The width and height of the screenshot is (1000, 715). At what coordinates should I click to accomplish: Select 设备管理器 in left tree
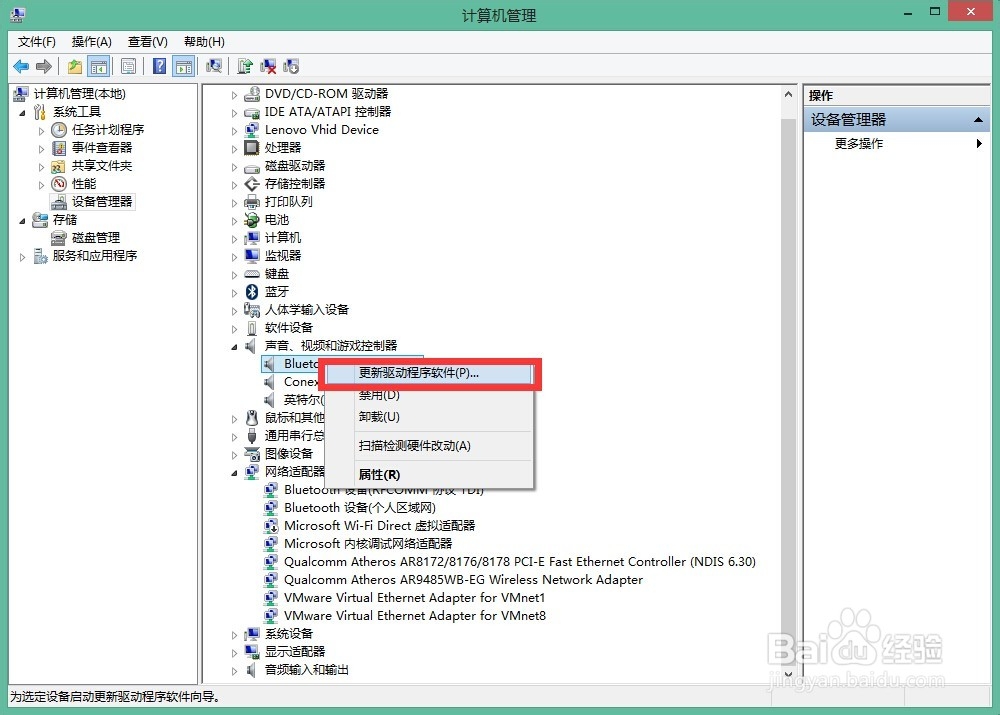(x=102, y=202)
